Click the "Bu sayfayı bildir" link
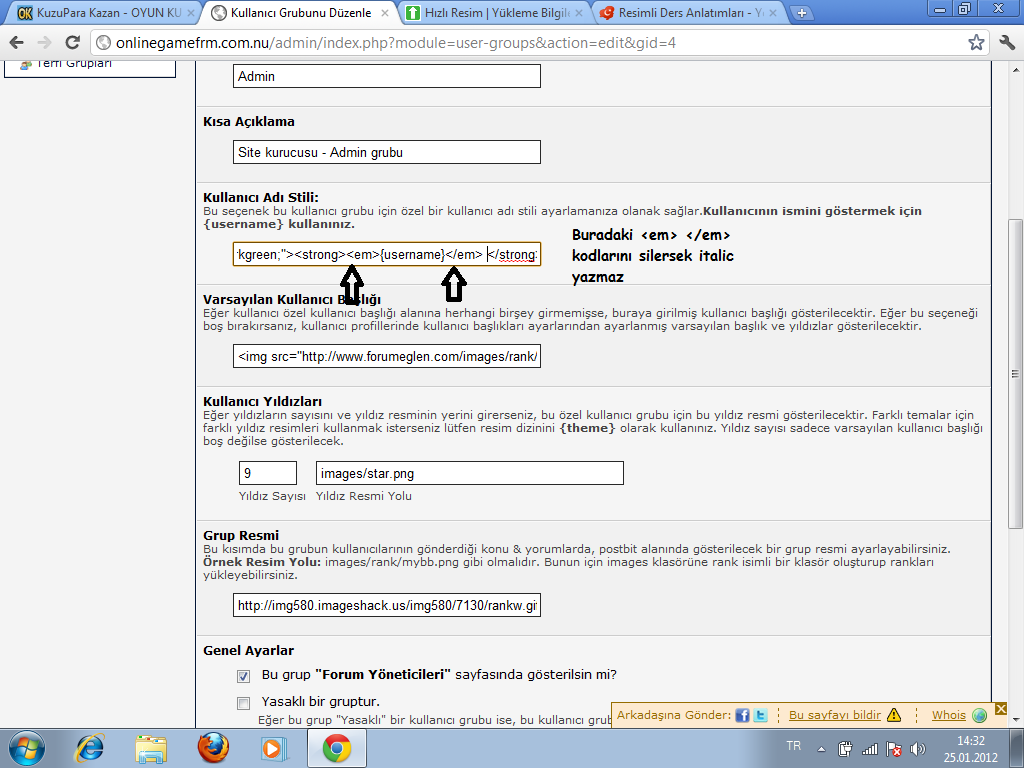 pos(835,715)
